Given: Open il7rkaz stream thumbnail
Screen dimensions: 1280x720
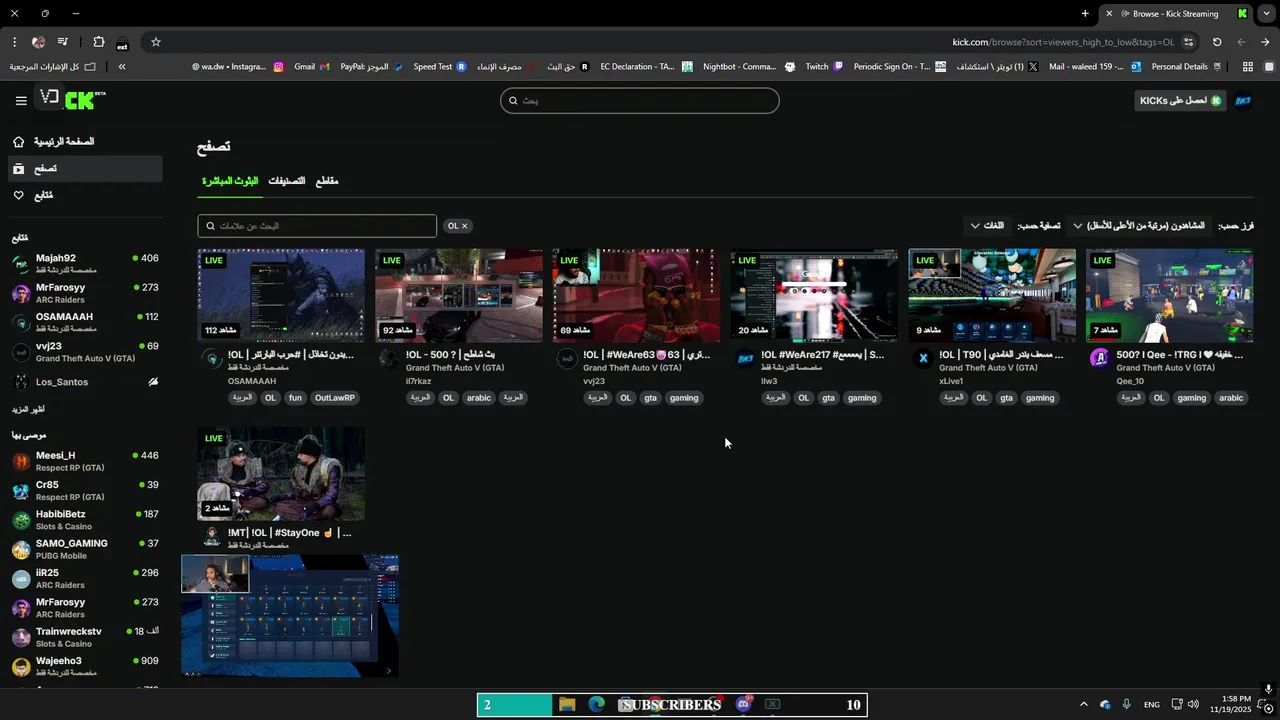Looking at the screenshot, I should tap(459, 296).
